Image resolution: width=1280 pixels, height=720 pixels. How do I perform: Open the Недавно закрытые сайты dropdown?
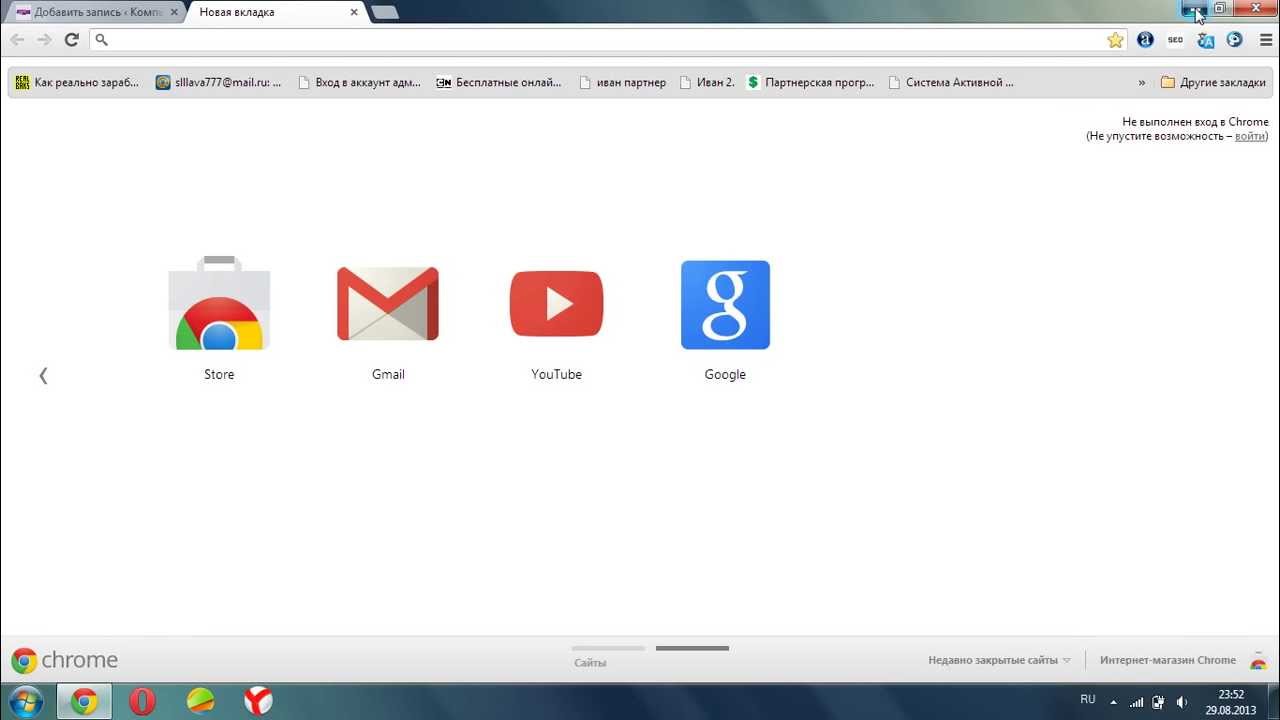[x=999, y=660]
